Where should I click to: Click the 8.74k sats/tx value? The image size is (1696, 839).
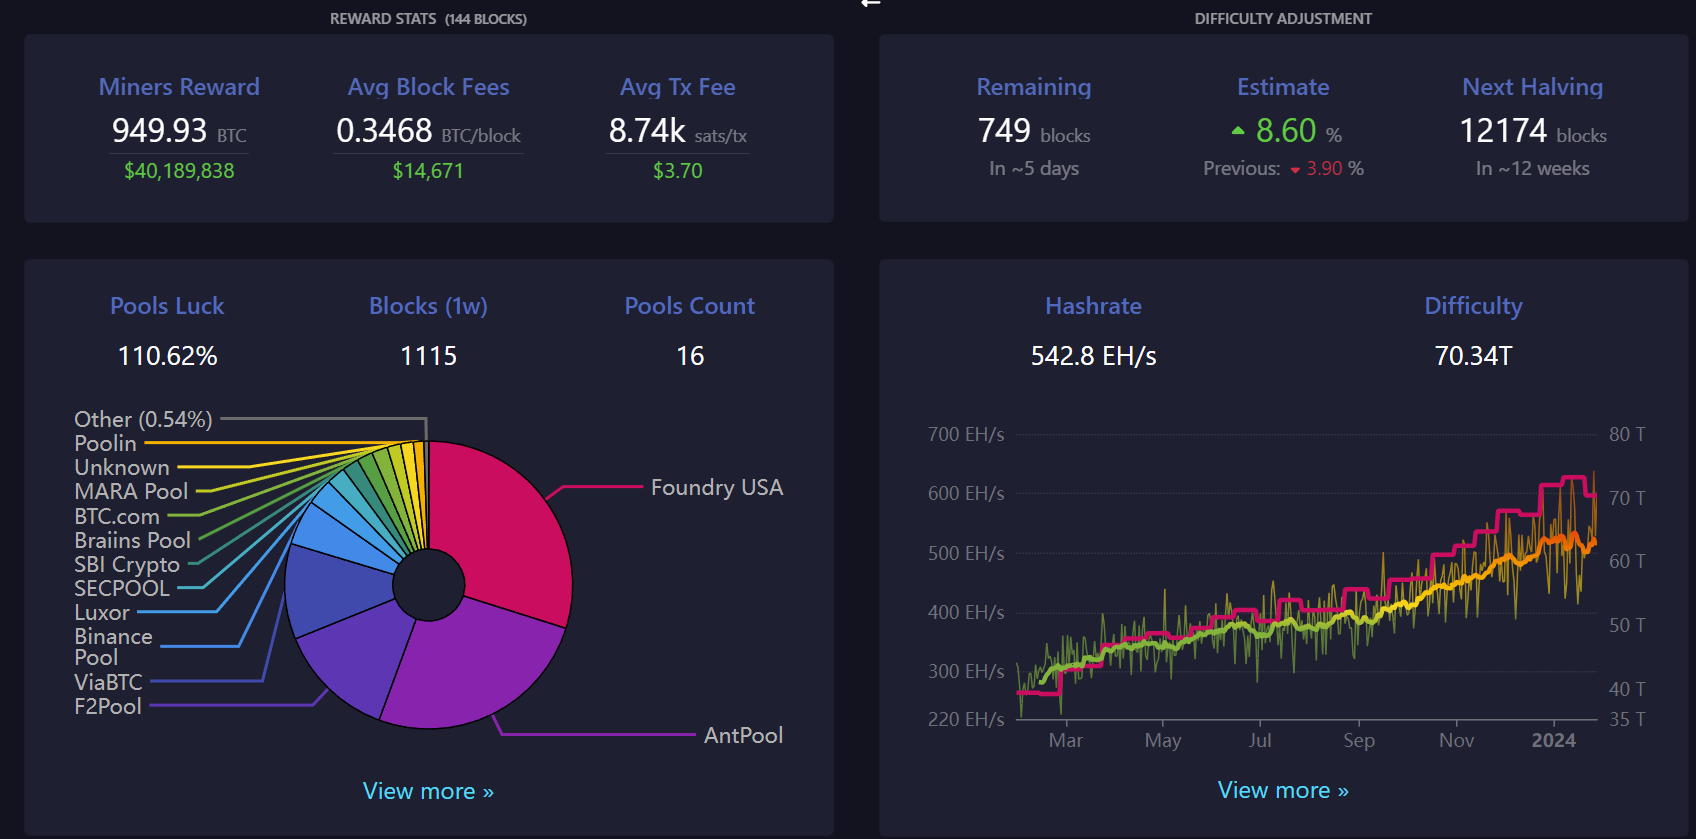point(678,131)
